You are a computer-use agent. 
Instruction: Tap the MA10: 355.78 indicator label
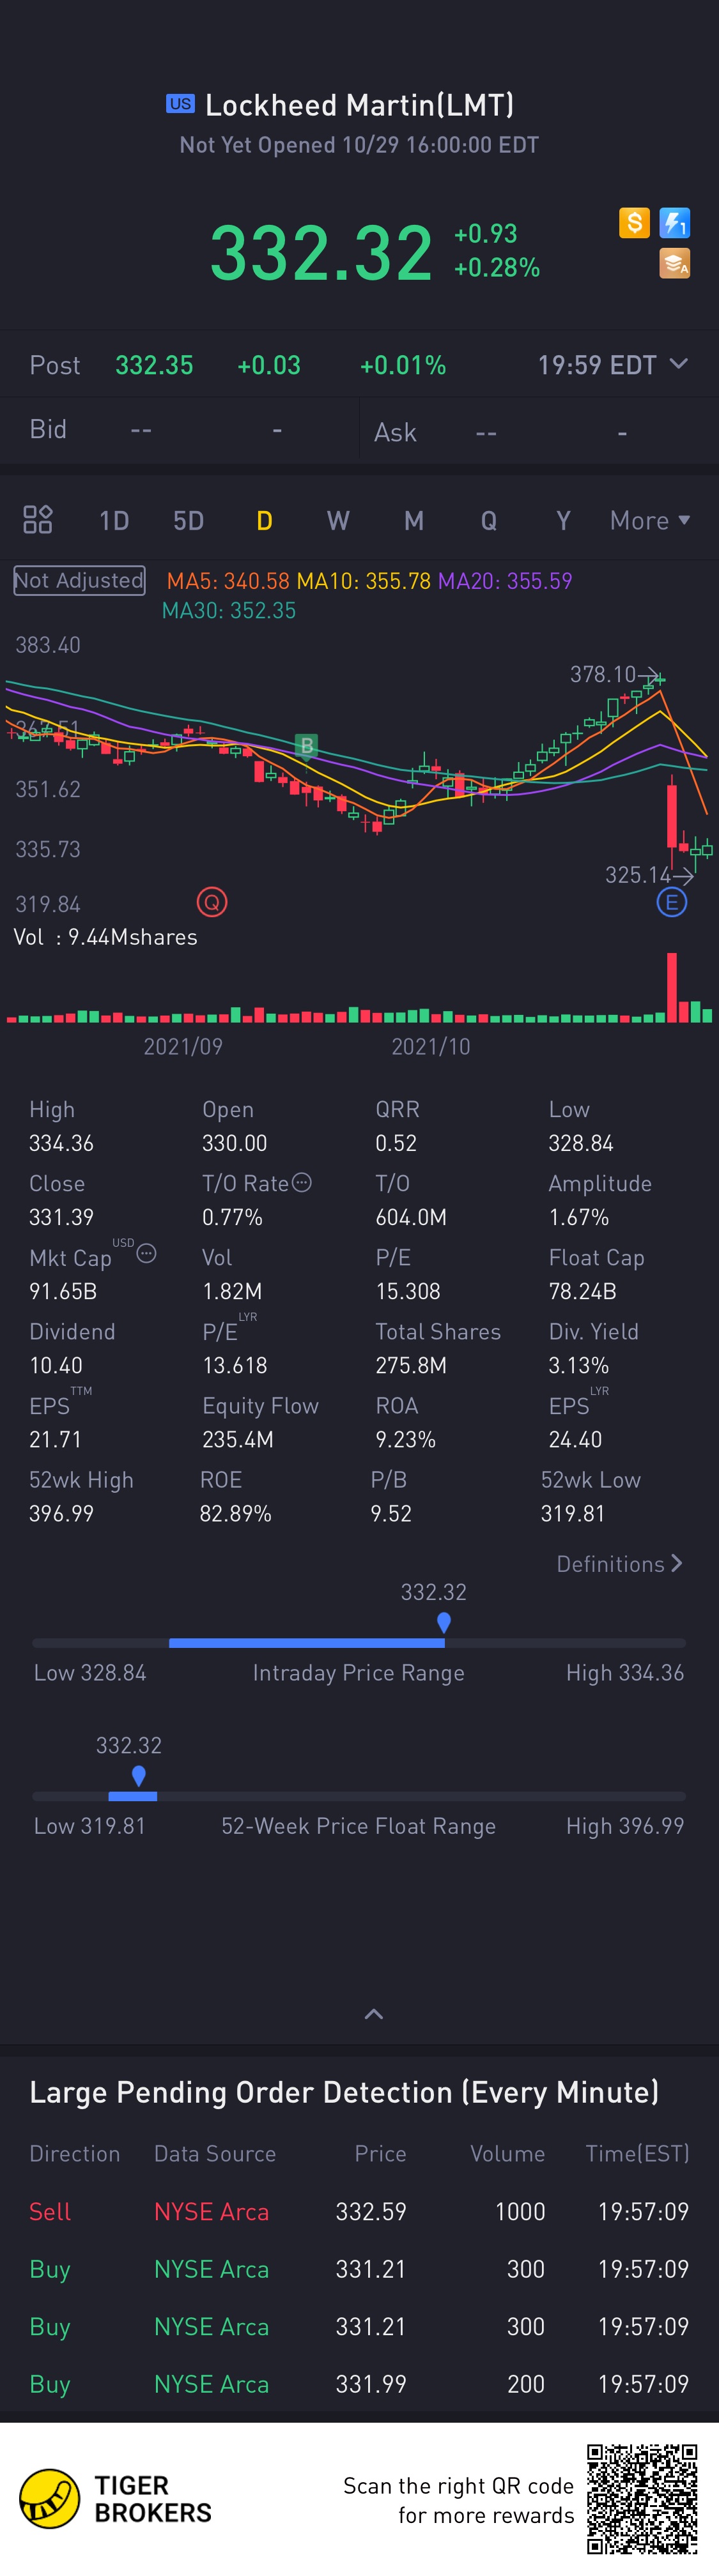[364, 581]
